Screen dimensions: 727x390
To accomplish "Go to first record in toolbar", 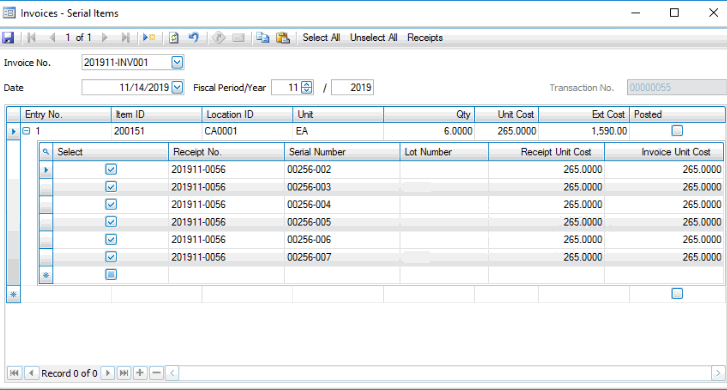I will point(32,38).
